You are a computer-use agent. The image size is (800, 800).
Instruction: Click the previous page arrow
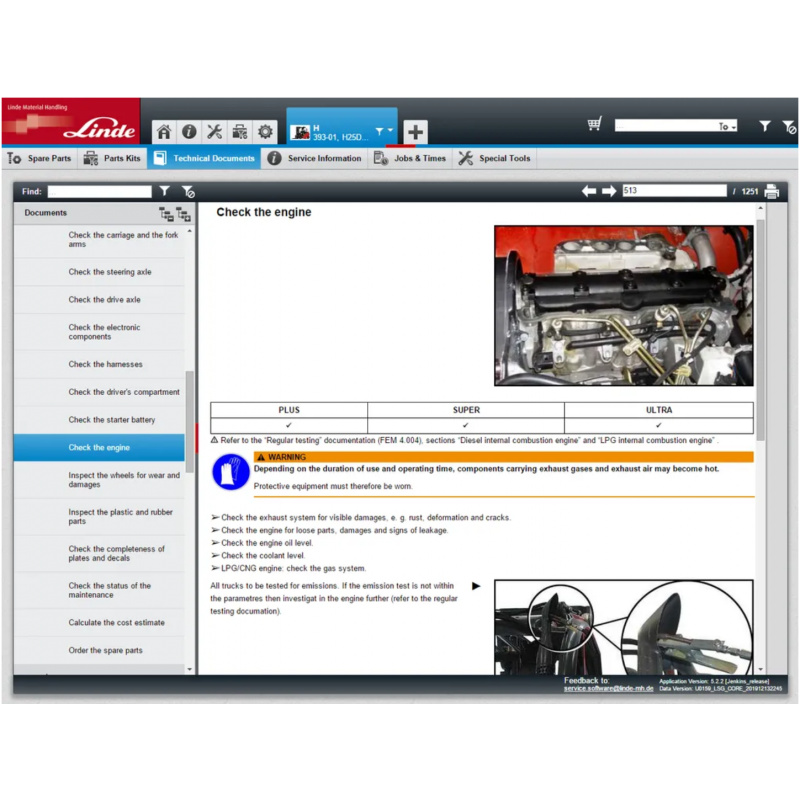[x=588, y=190]
